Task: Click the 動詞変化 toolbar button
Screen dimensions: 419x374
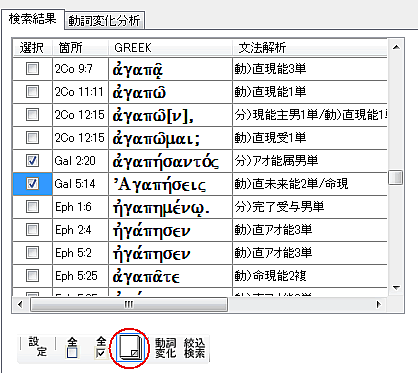Action: (165, 348)
